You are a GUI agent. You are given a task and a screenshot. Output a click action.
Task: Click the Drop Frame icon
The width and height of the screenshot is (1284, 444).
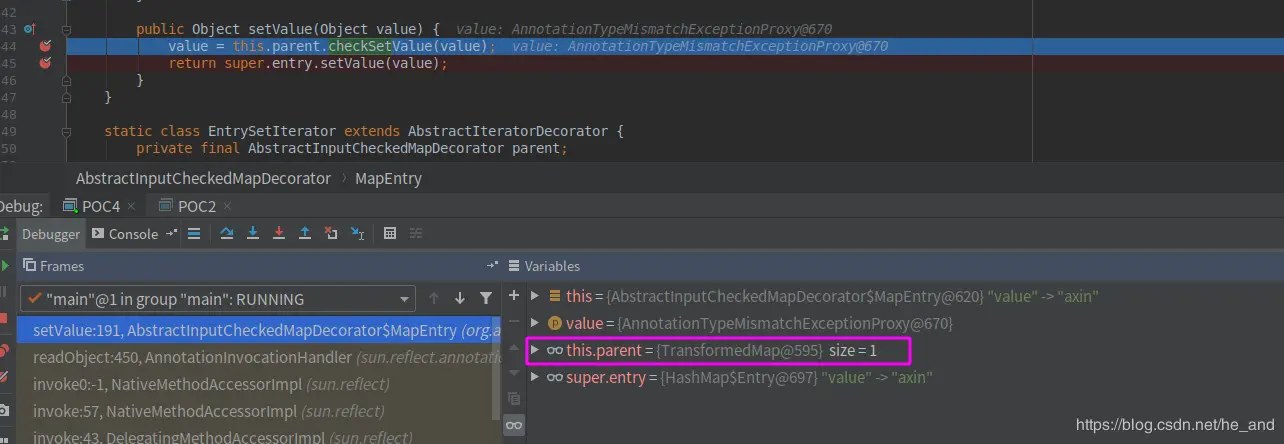point(332,233)
